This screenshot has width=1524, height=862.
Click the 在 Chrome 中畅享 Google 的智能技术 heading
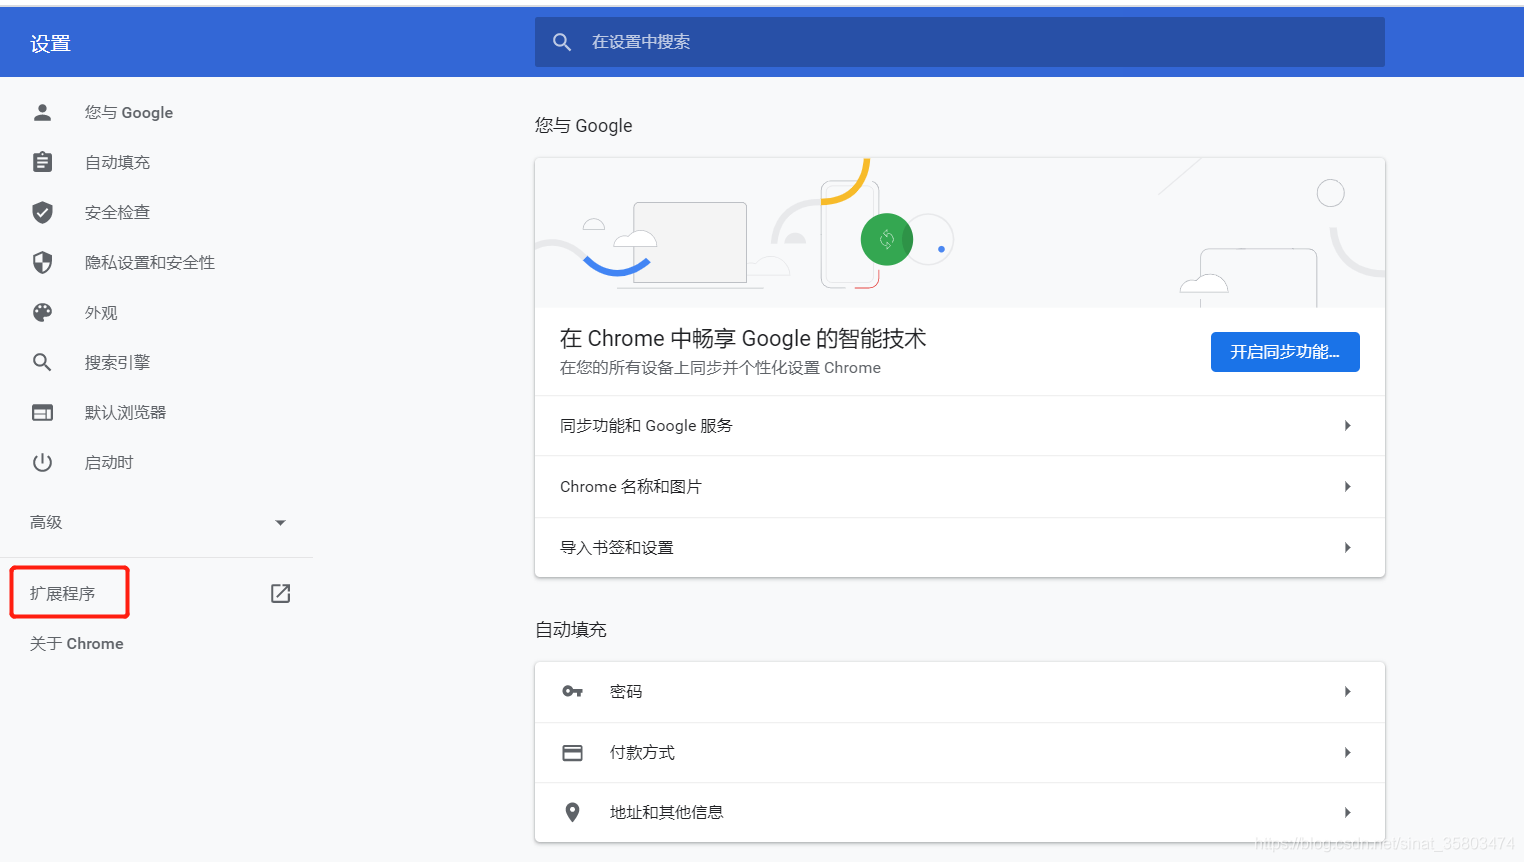(x=743, y=338)
